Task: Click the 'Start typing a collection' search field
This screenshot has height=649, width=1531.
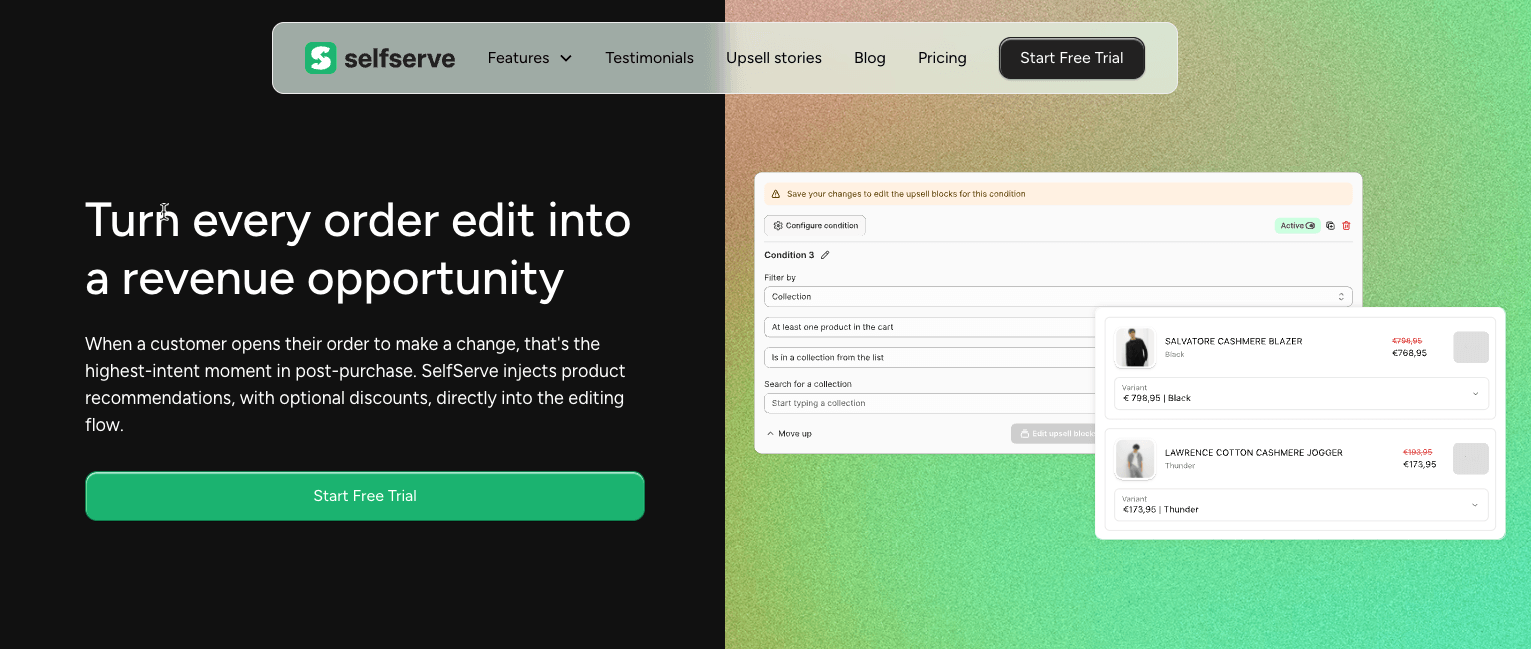Action: 929,403
